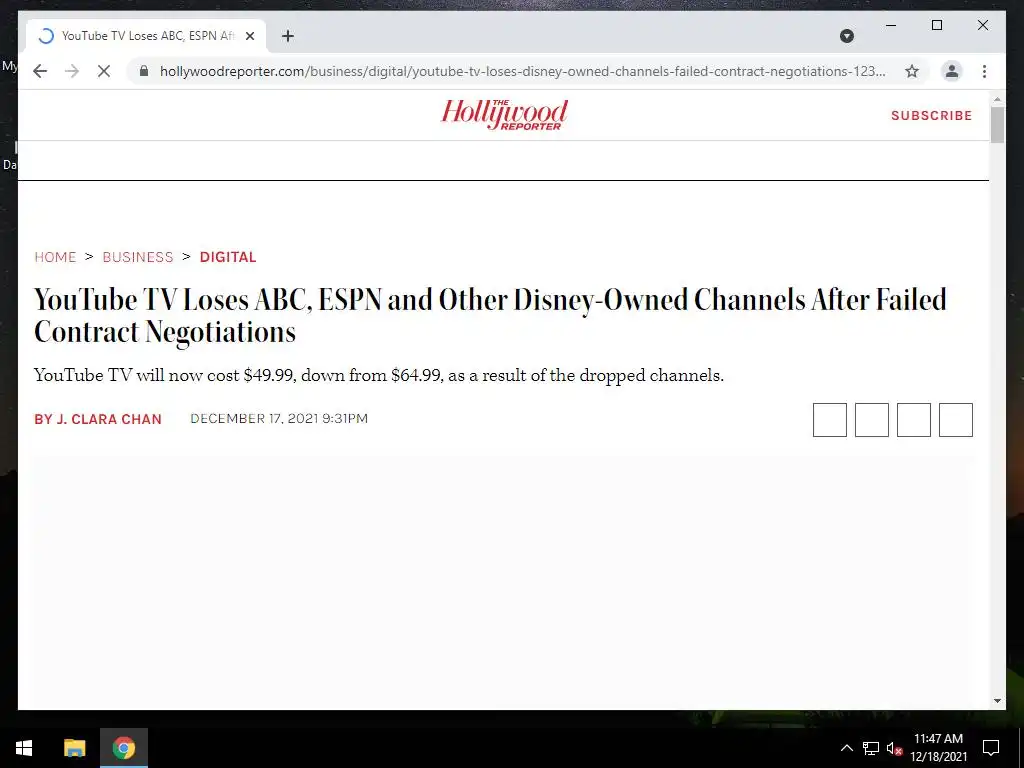Click the article headline text
The height and width of the screenshot is (768, 1024).
pos(490,315)
